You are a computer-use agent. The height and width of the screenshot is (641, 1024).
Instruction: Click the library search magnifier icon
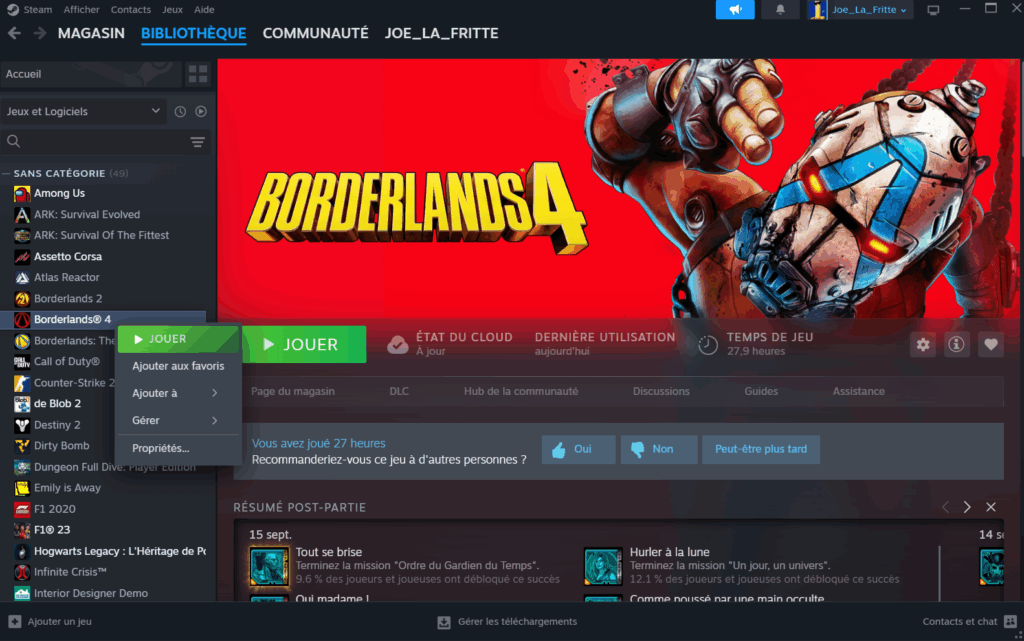pos(13,141)
